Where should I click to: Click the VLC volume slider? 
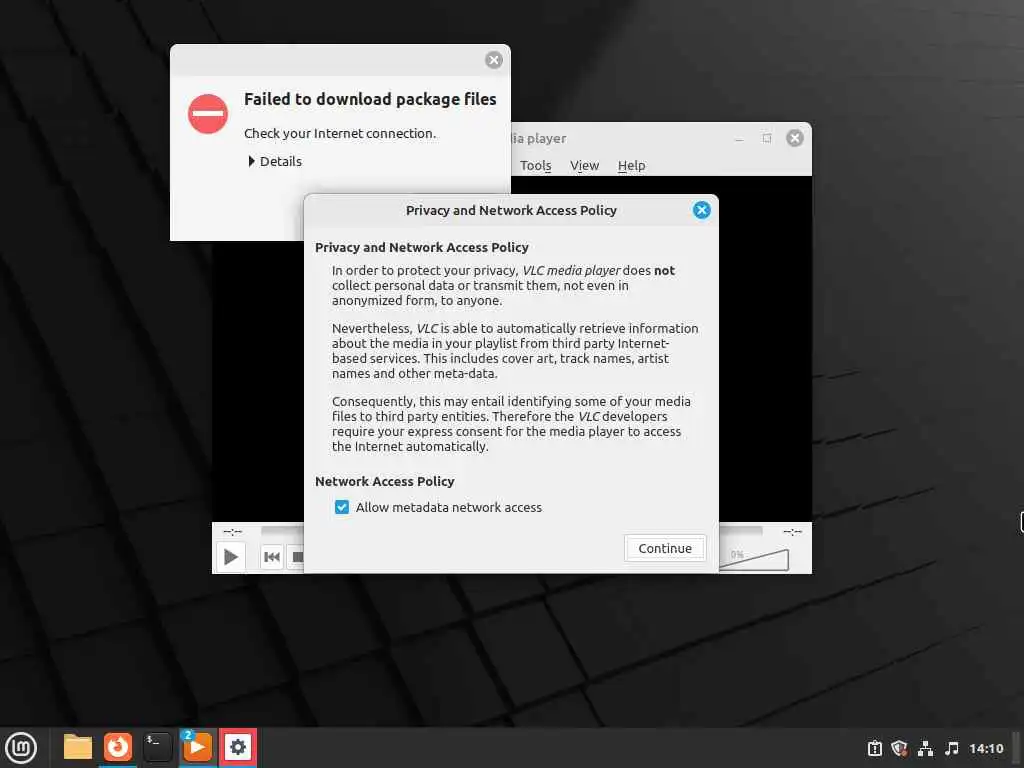pos(755,558)
